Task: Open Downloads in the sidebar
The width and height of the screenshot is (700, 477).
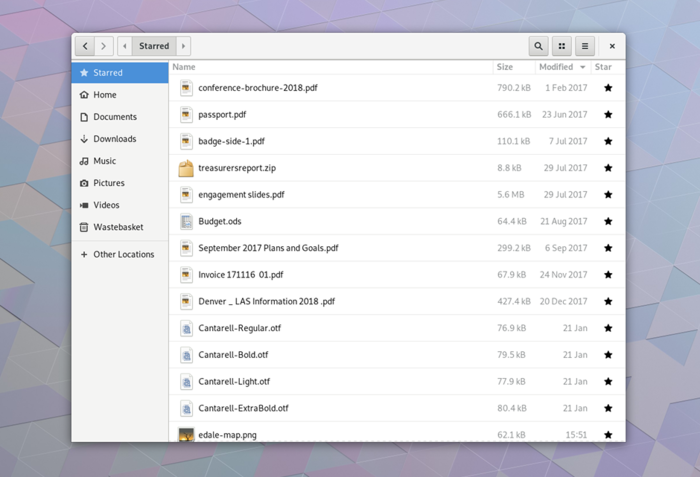Action: 114,139
